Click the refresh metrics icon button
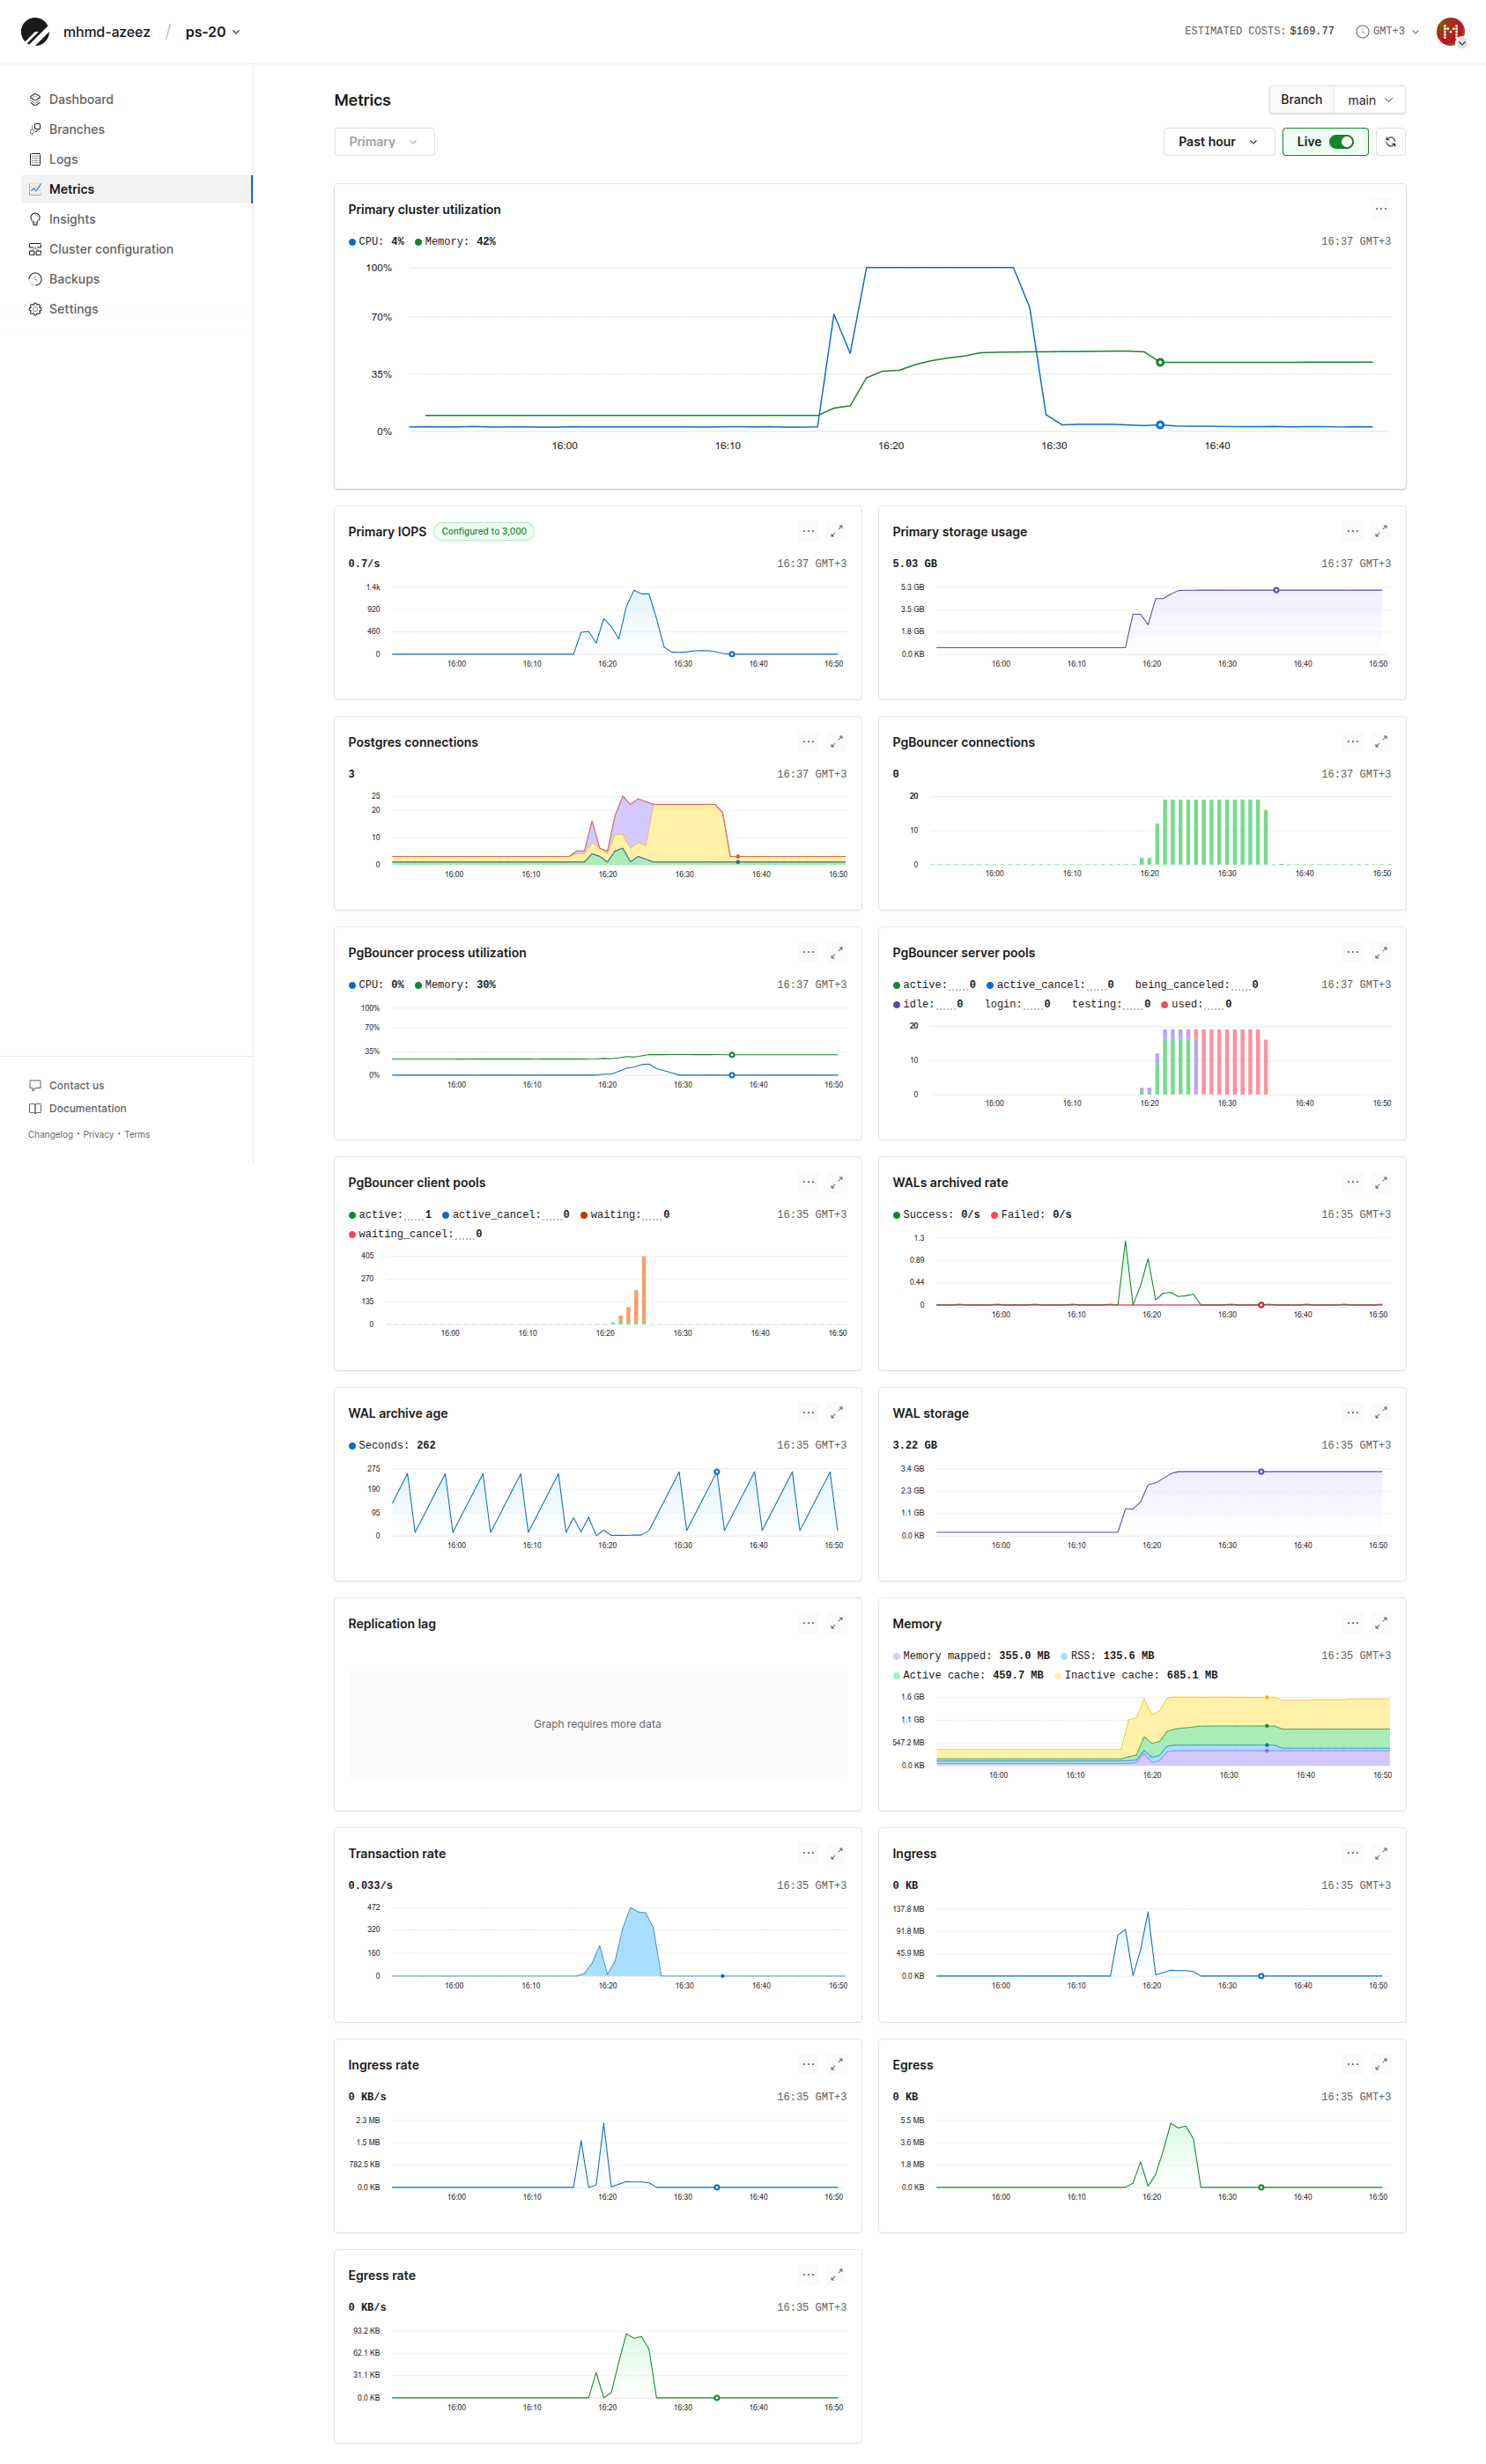The height and width of the screenshot is (2464, 1486). click(1390, 142)
